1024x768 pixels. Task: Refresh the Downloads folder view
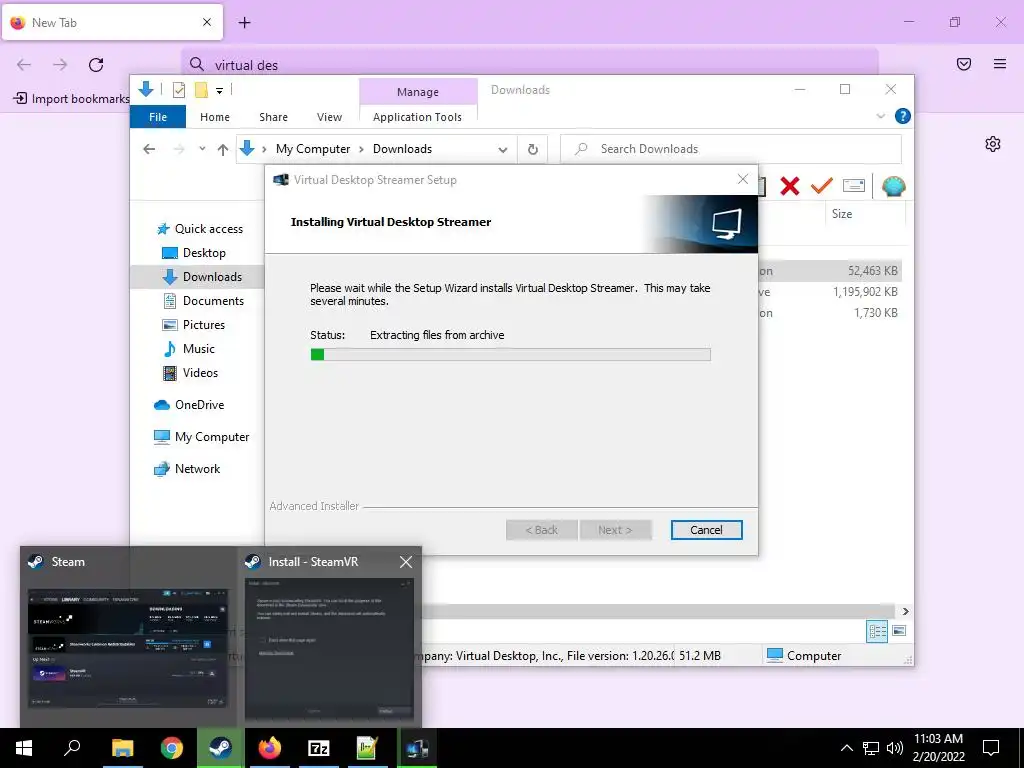pyautogui.click(x=533, y=150)
